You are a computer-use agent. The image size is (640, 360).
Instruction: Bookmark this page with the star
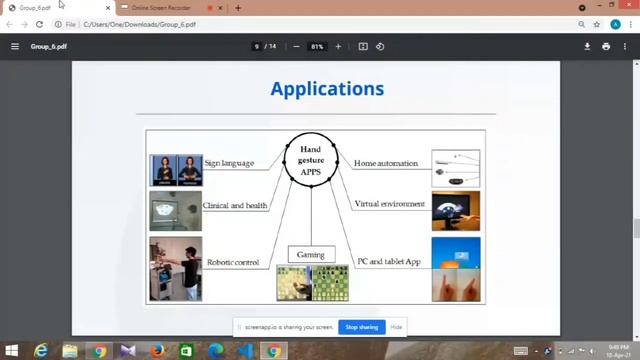(x=597, y=24)
